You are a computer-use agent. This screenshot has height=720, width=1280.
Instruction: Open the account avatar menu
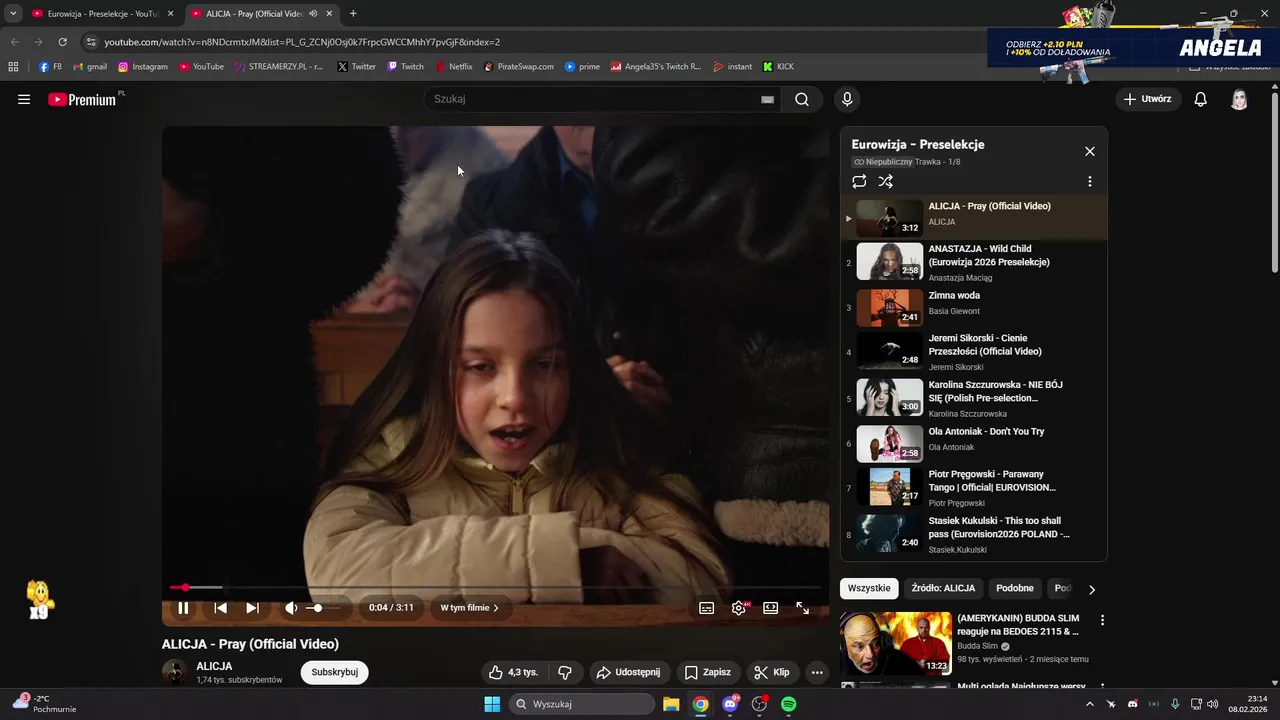pos(1239,99)
